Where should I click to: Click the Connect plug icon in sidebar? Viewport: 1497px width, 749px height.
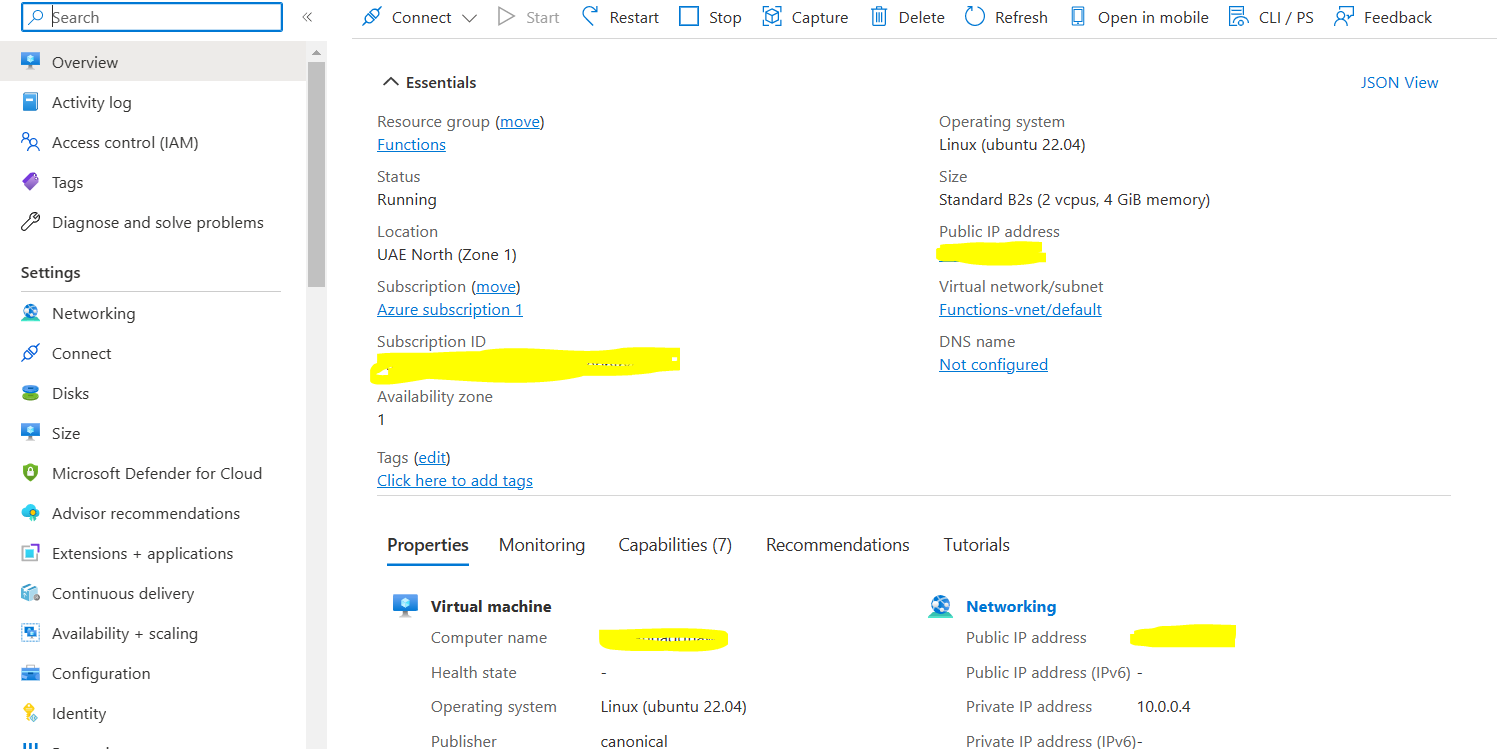tap(31, 353)
